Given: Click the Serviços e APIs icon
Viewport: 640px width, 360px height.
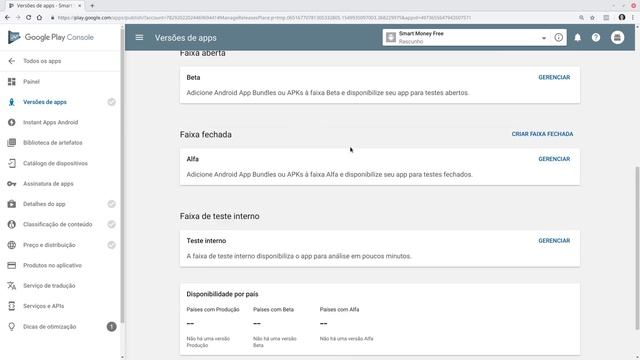Looking at the screenshot, I should point(11,306).
